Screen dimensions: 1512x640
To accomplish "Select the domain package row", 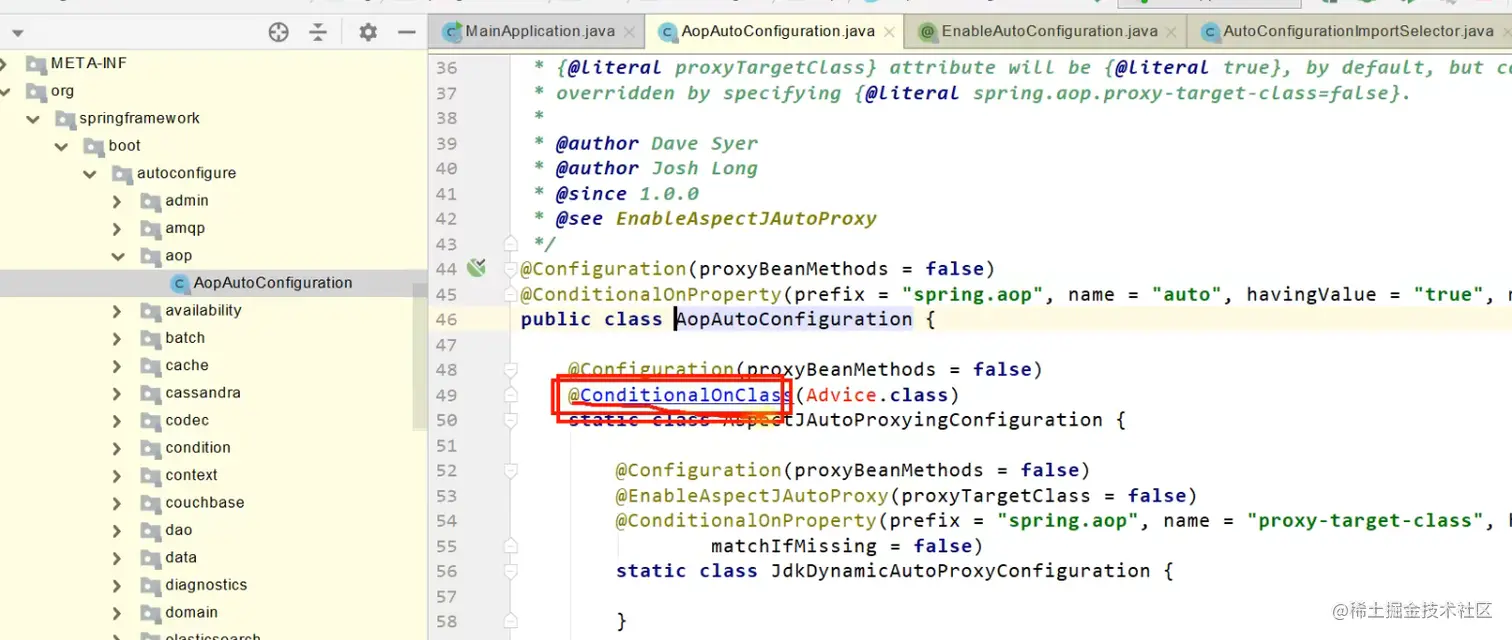I will click(x=214, y=613).
